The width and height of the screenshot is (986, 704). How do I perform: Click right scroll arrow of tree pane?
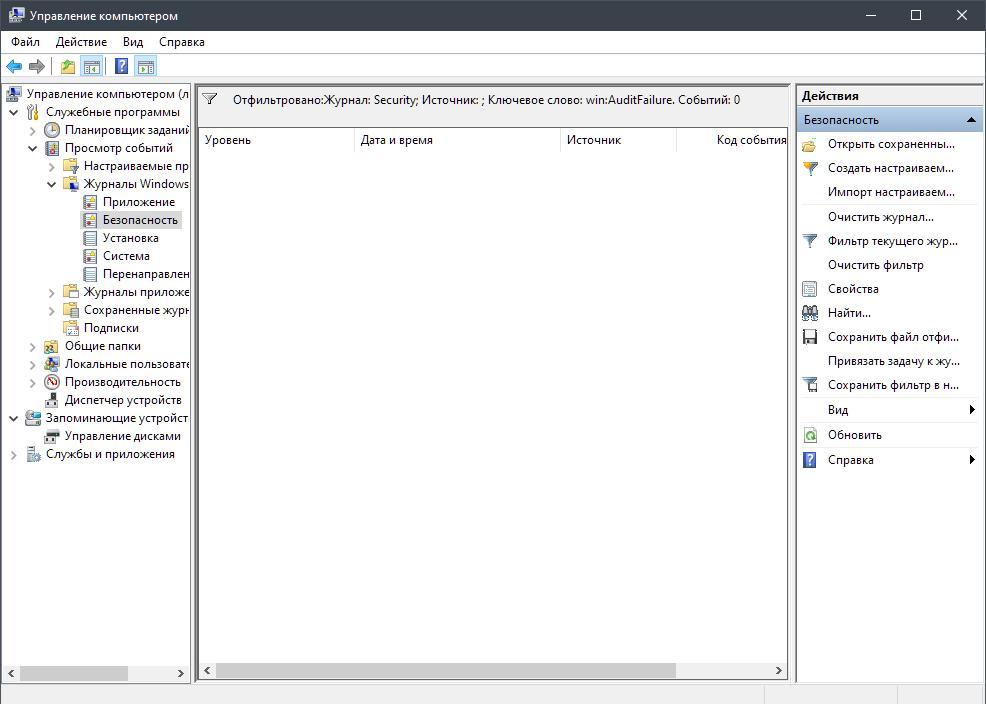[180, 673]
